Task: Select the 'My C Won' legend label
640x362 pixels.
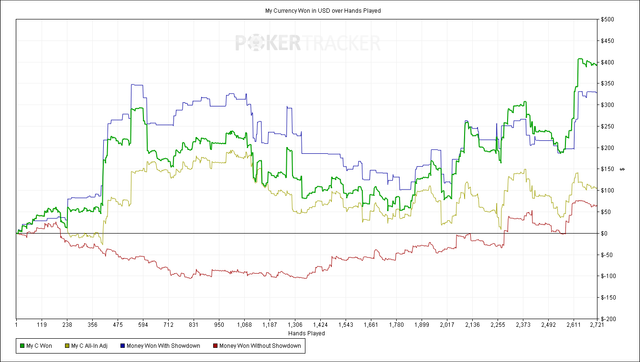Action: tap(39, 346)
